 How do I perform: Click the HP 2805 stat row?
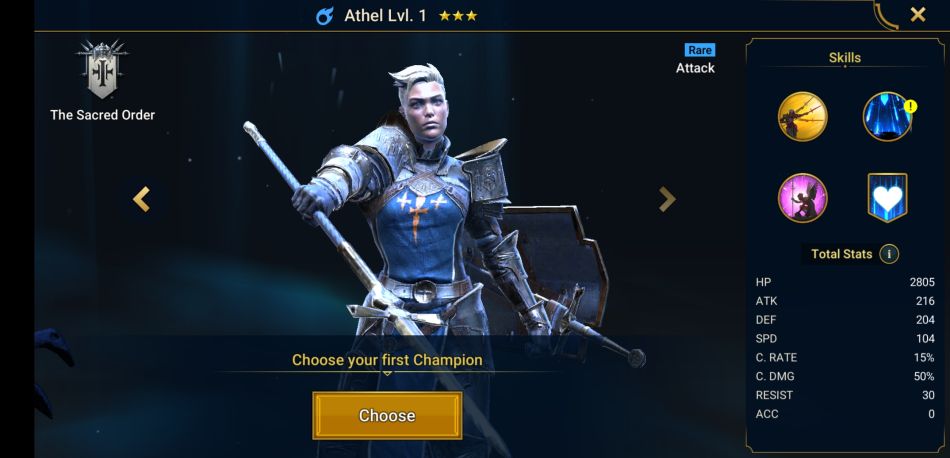[845, 282]
